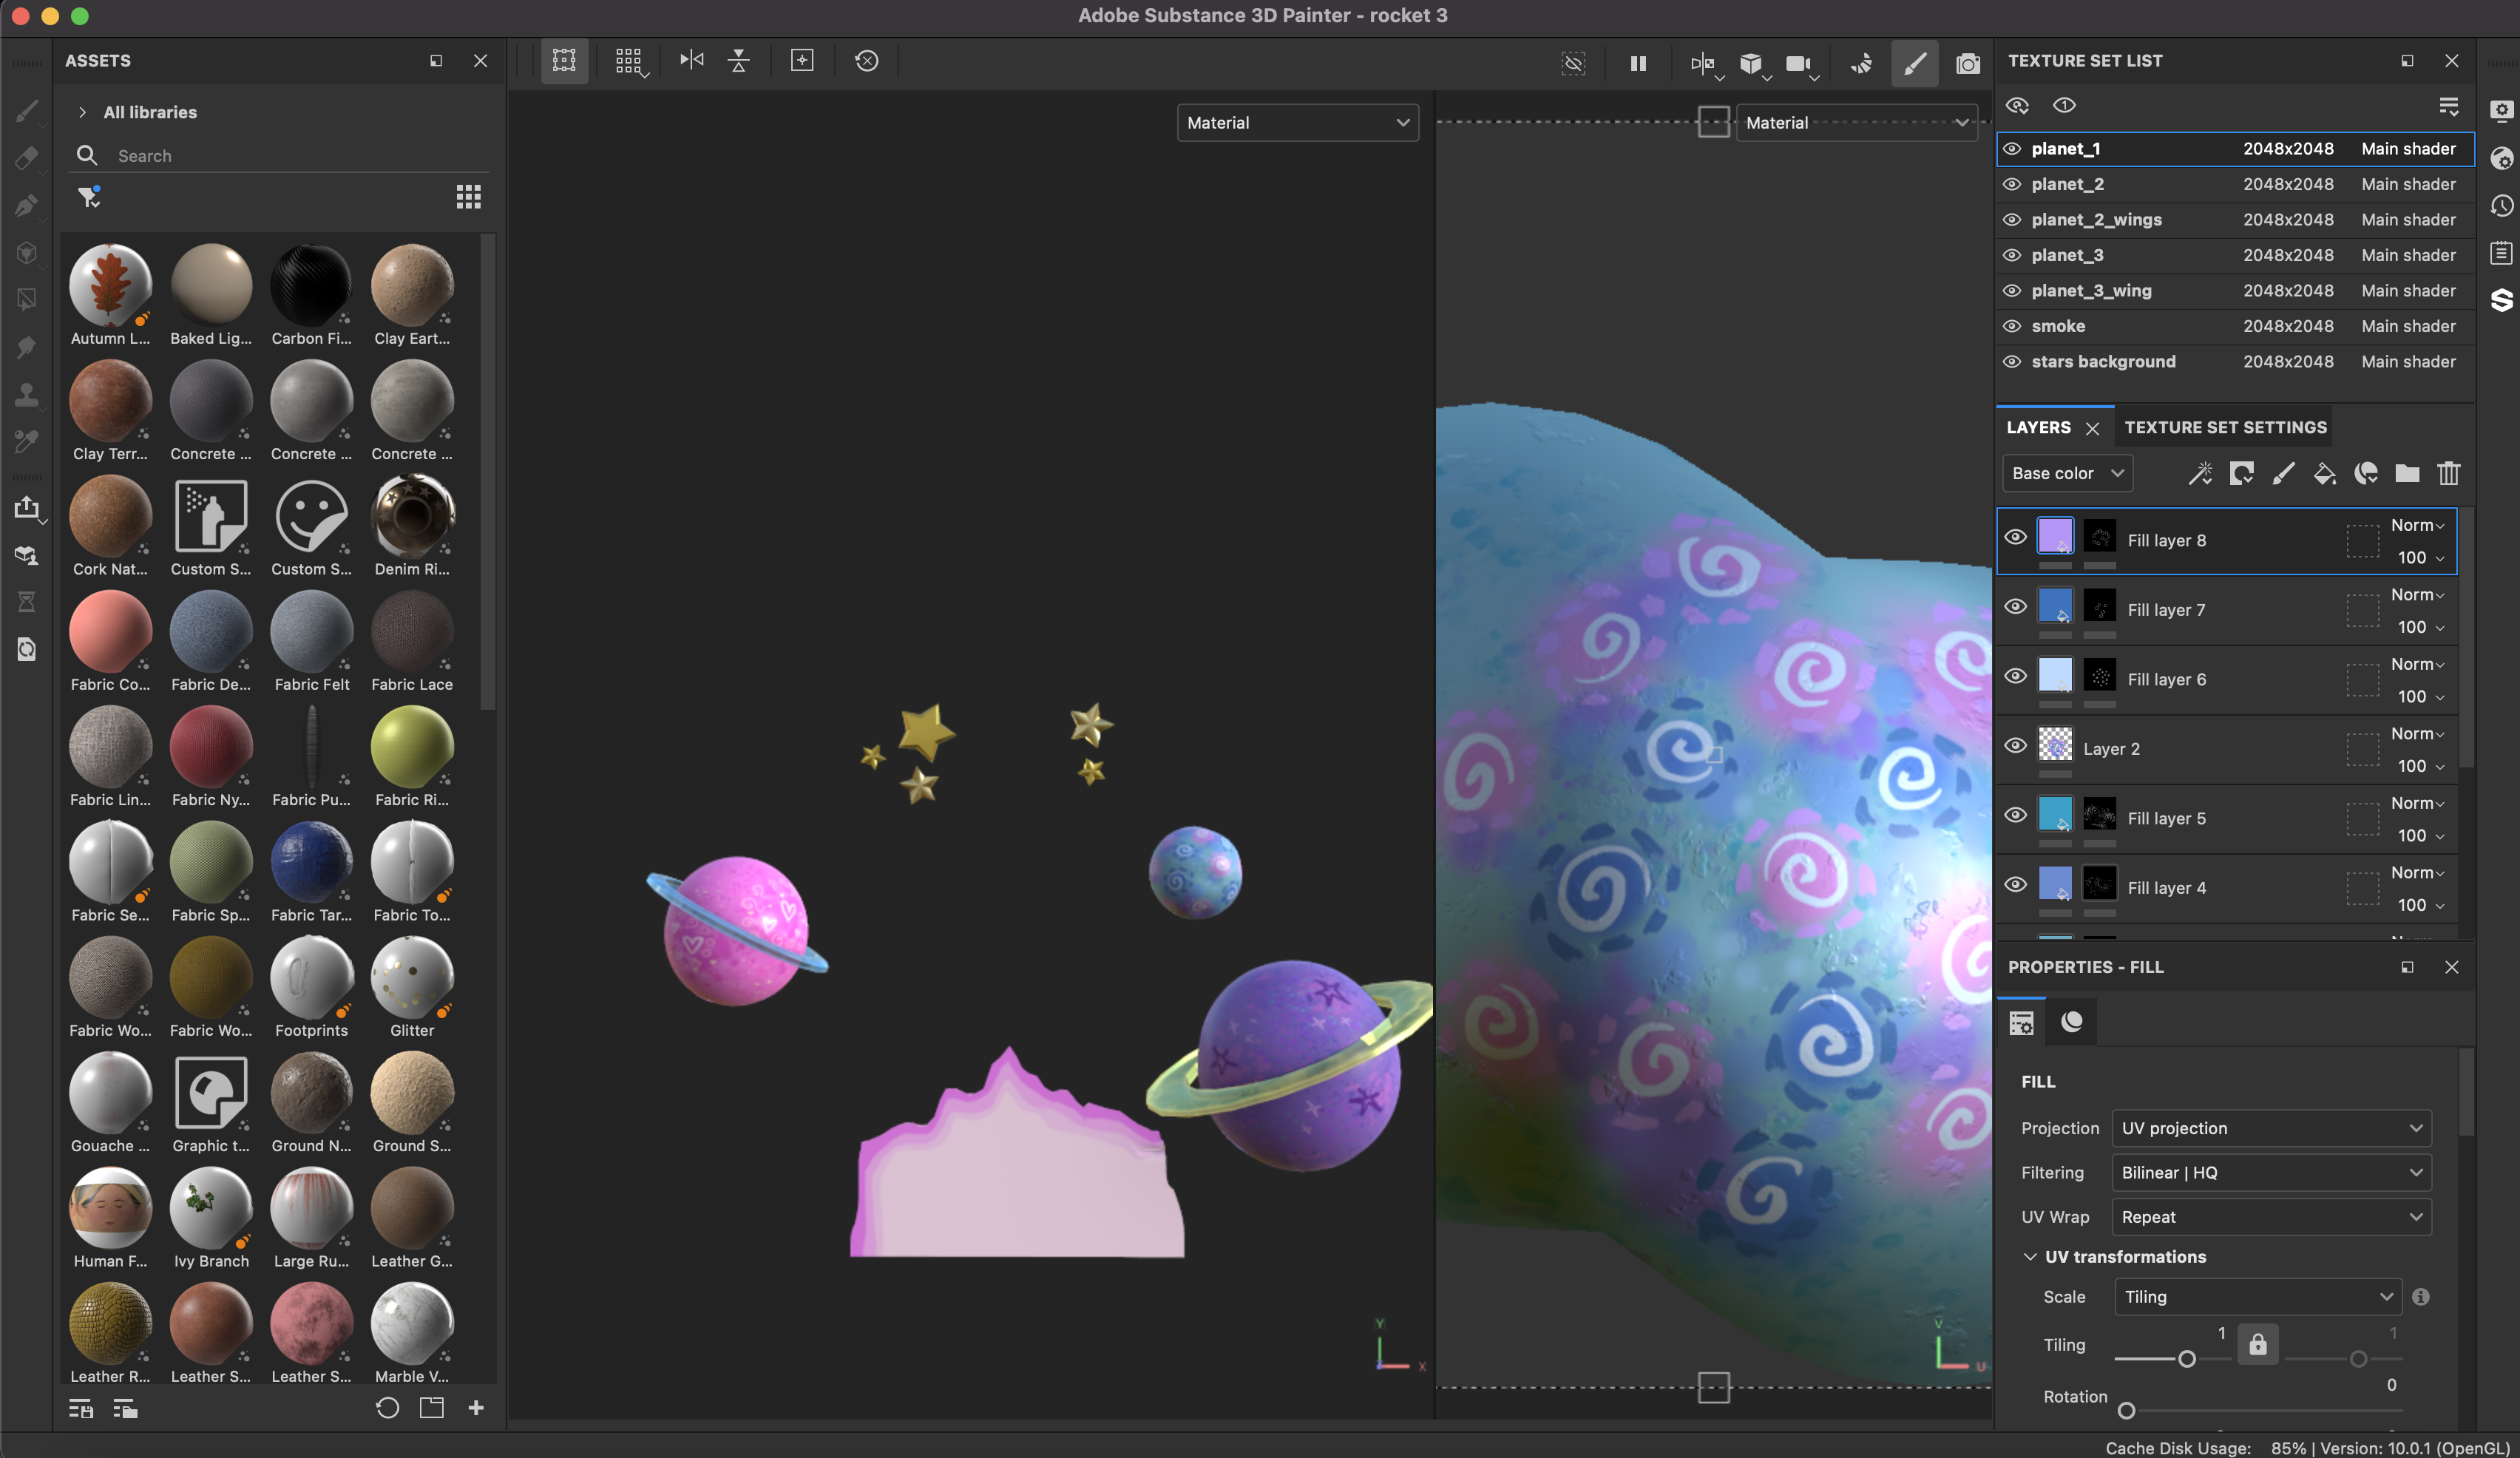Open the export textures icon in left toolbar
Image resolution: width=2520 pixels, height=1458 pixels.
click(x=27, y=507)
